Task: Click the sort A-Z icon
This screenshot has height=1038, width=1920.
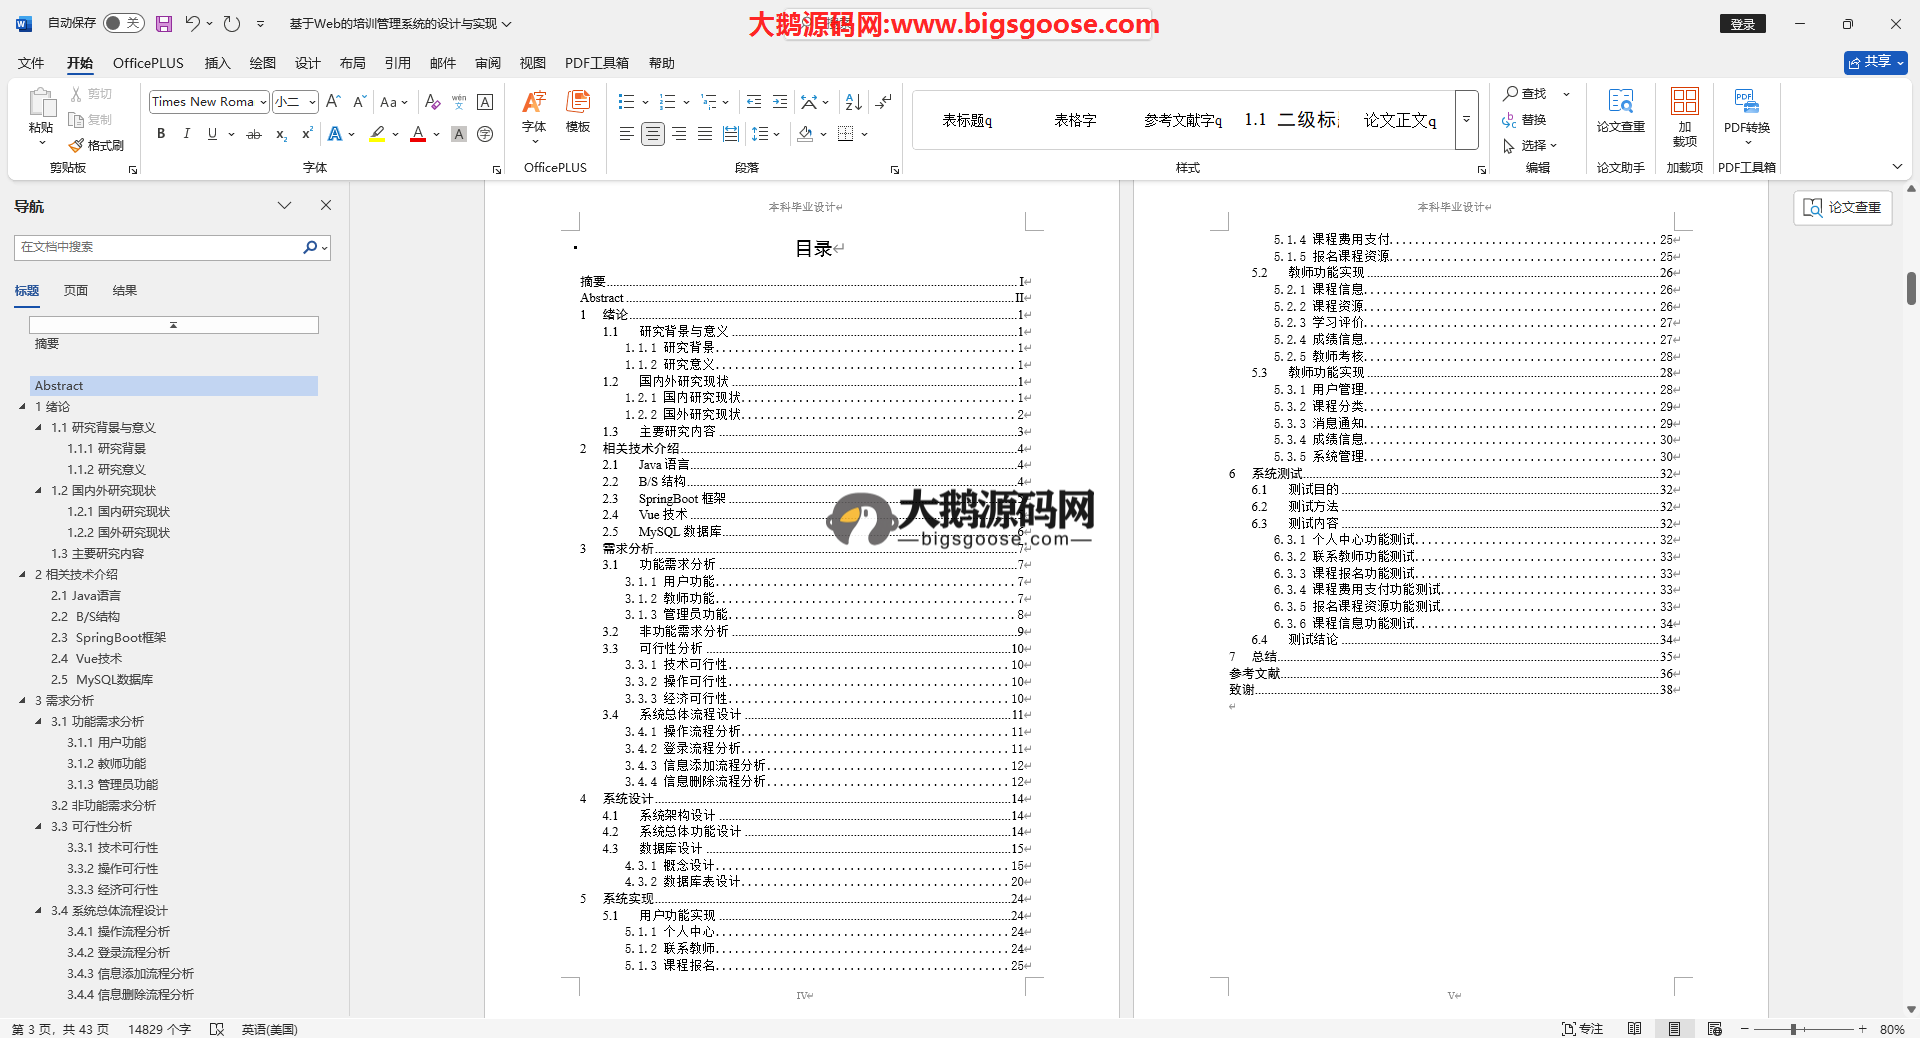Action: pos(853,102)
